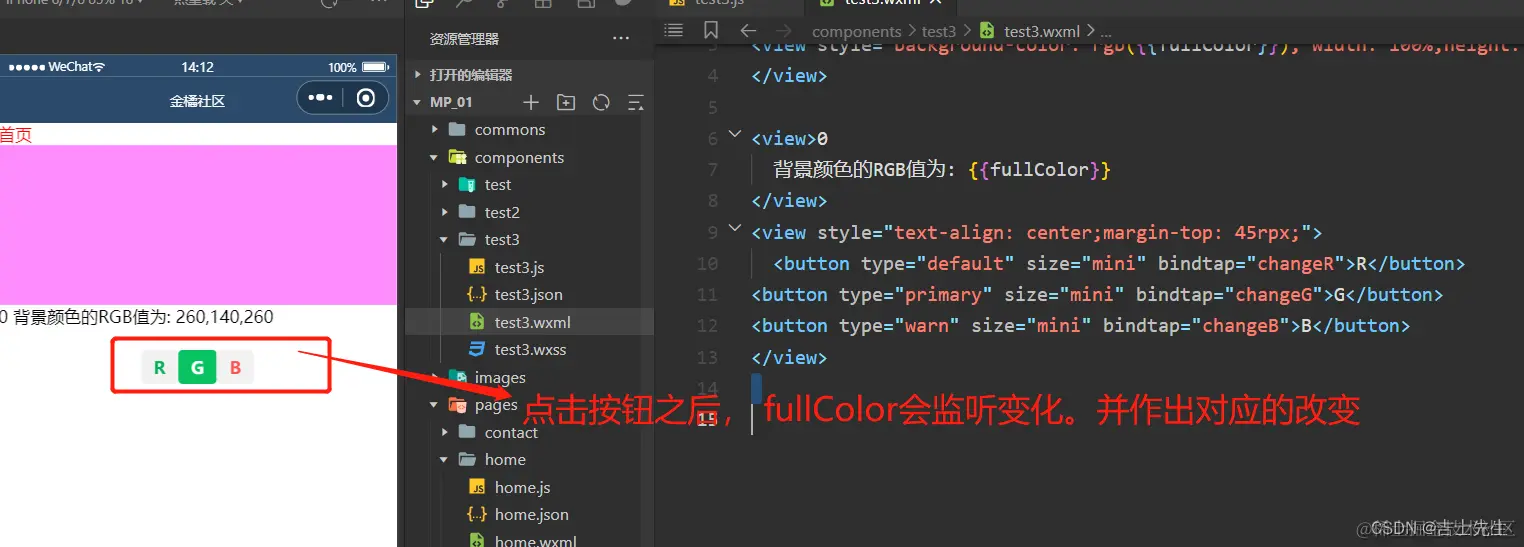Click the navigate back arrow in editor
Screen dimensions: 1524x547
click(747, 31)
